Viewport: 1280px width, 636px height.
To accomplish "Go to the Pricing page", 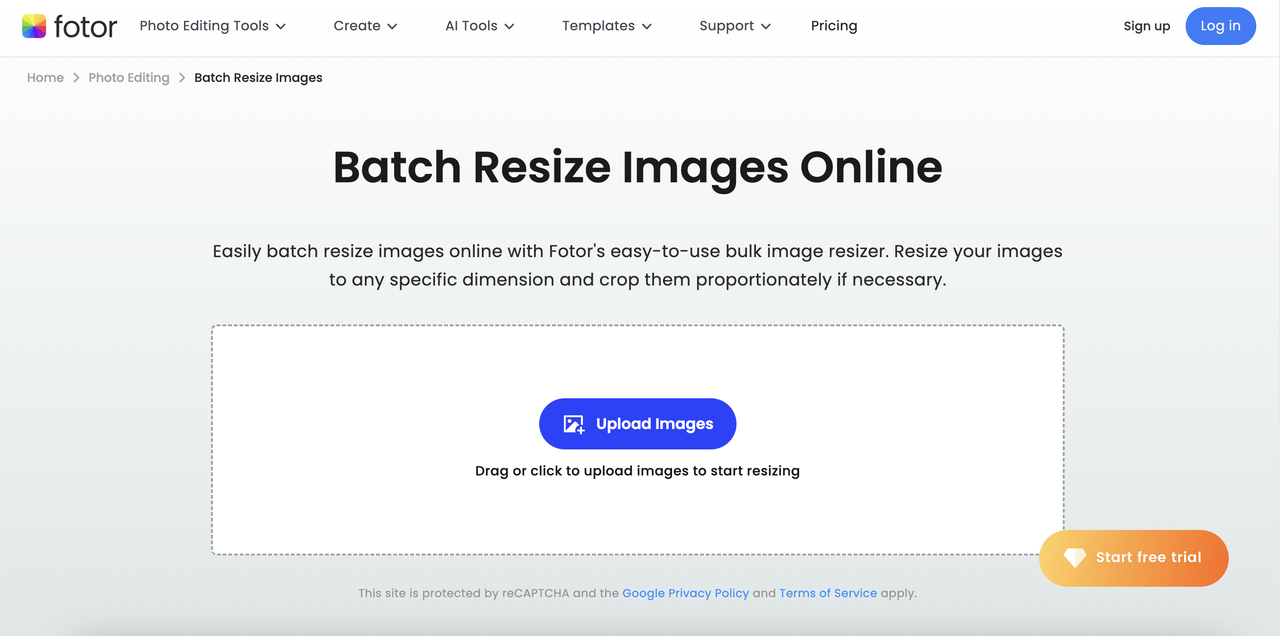I will [834, 26].
